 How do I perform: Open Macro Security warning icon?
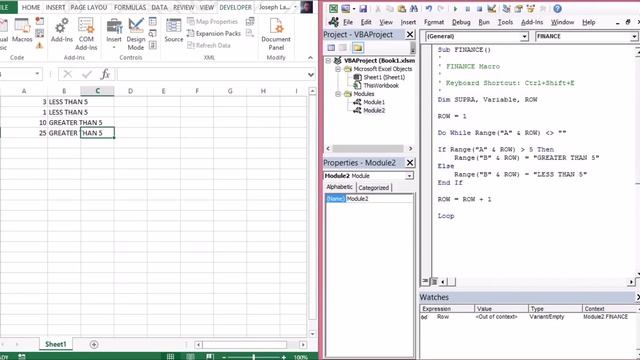[40, 45]
